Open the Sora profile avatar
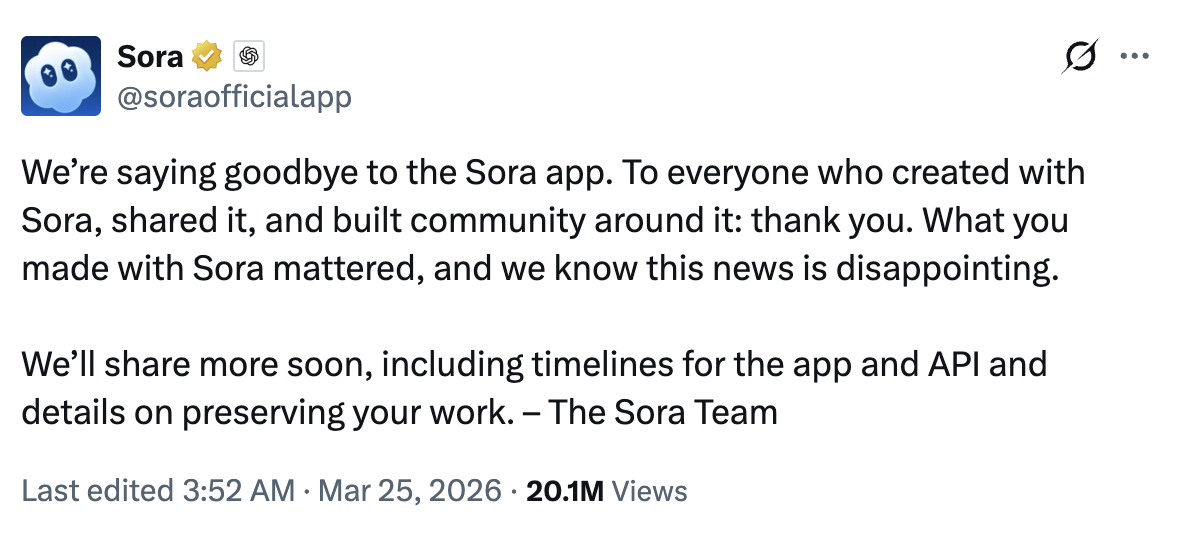 (61, 76)
